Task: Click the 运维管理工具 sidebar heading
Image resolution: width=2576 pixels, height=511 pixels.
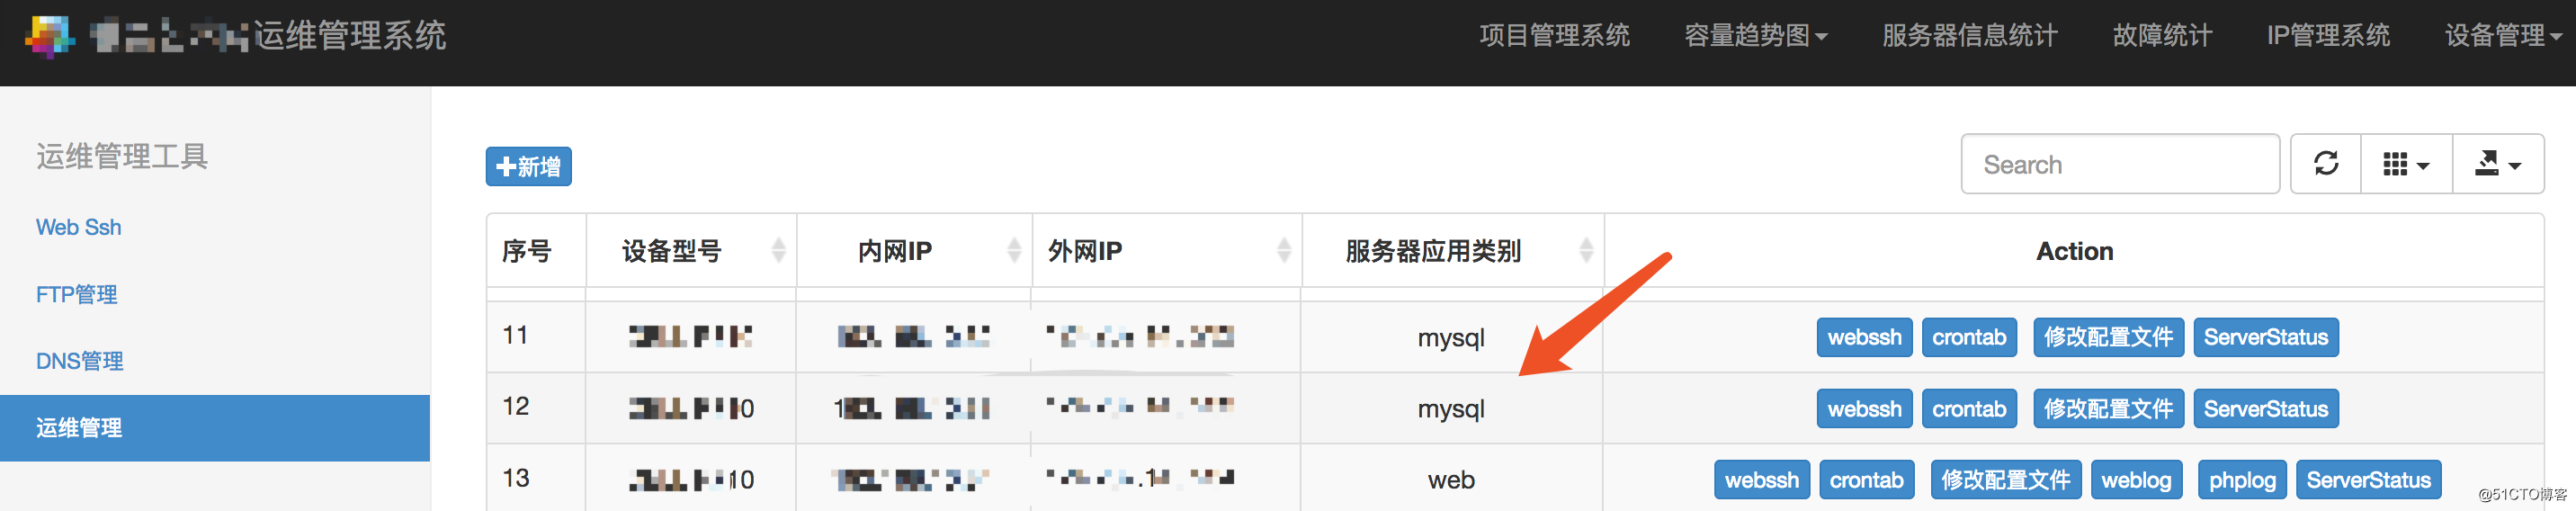Action: click(122, 157)
